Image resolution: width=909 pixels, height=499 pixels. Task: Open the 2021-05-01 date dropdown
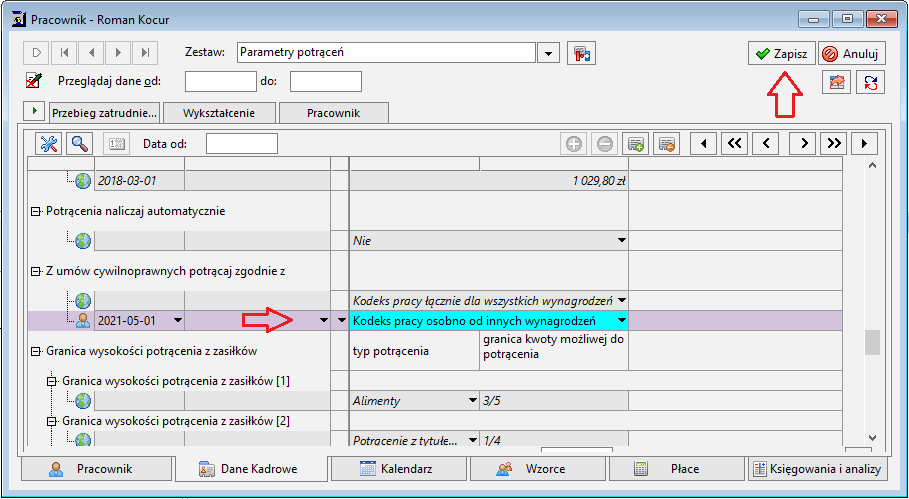(177, 320)
